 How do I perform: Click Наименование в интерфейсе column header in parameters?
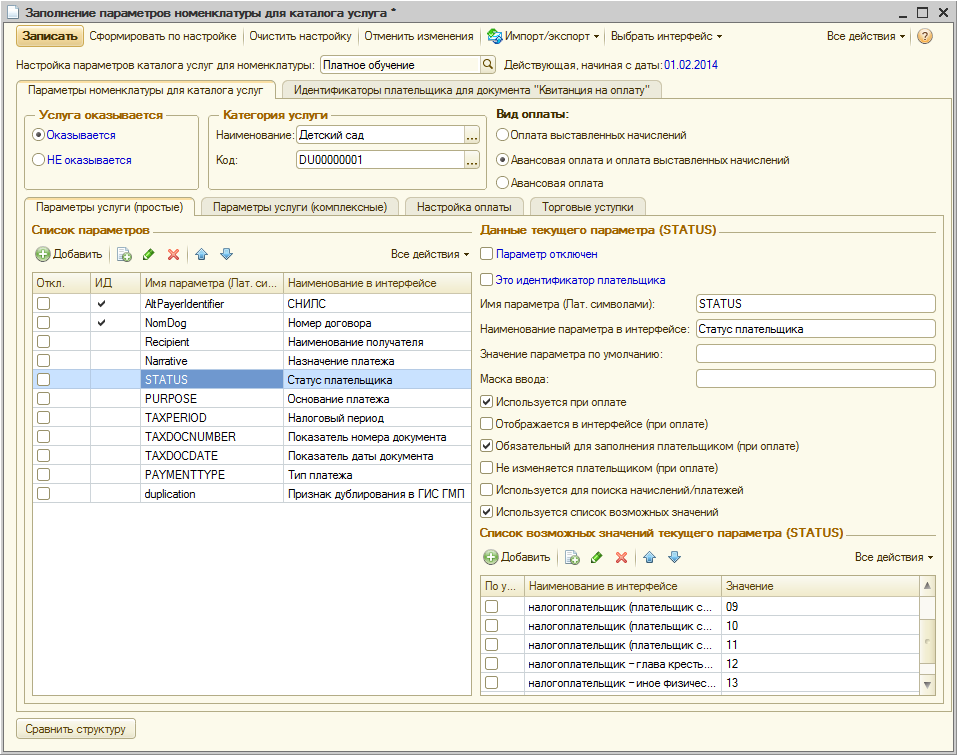tap(377, 283)
